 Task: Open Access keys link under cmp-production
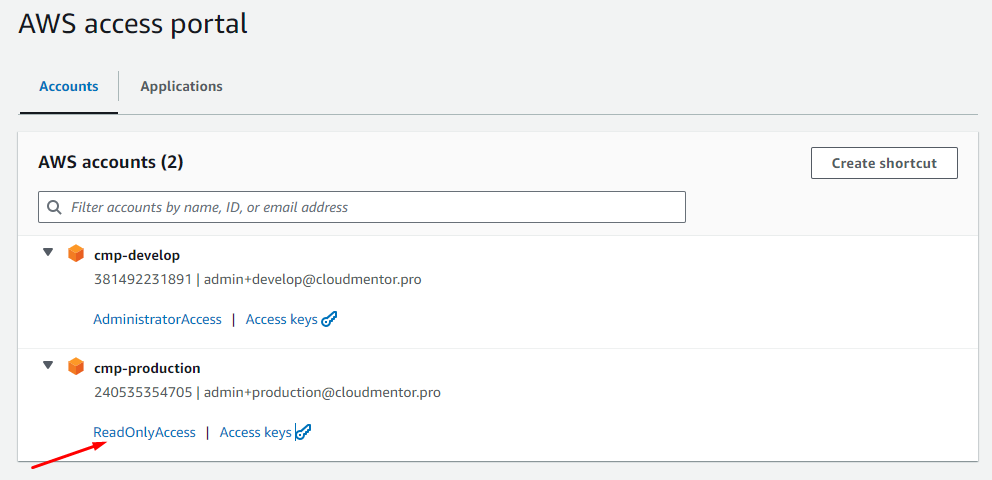coord(255,432)
